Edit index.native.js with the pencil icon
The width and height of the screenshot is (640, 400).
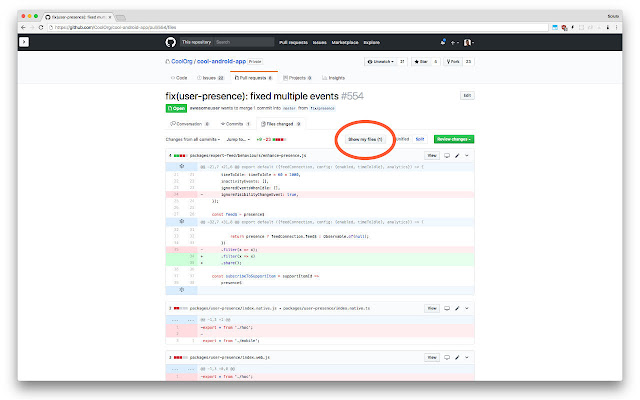(x=457, y=308)
